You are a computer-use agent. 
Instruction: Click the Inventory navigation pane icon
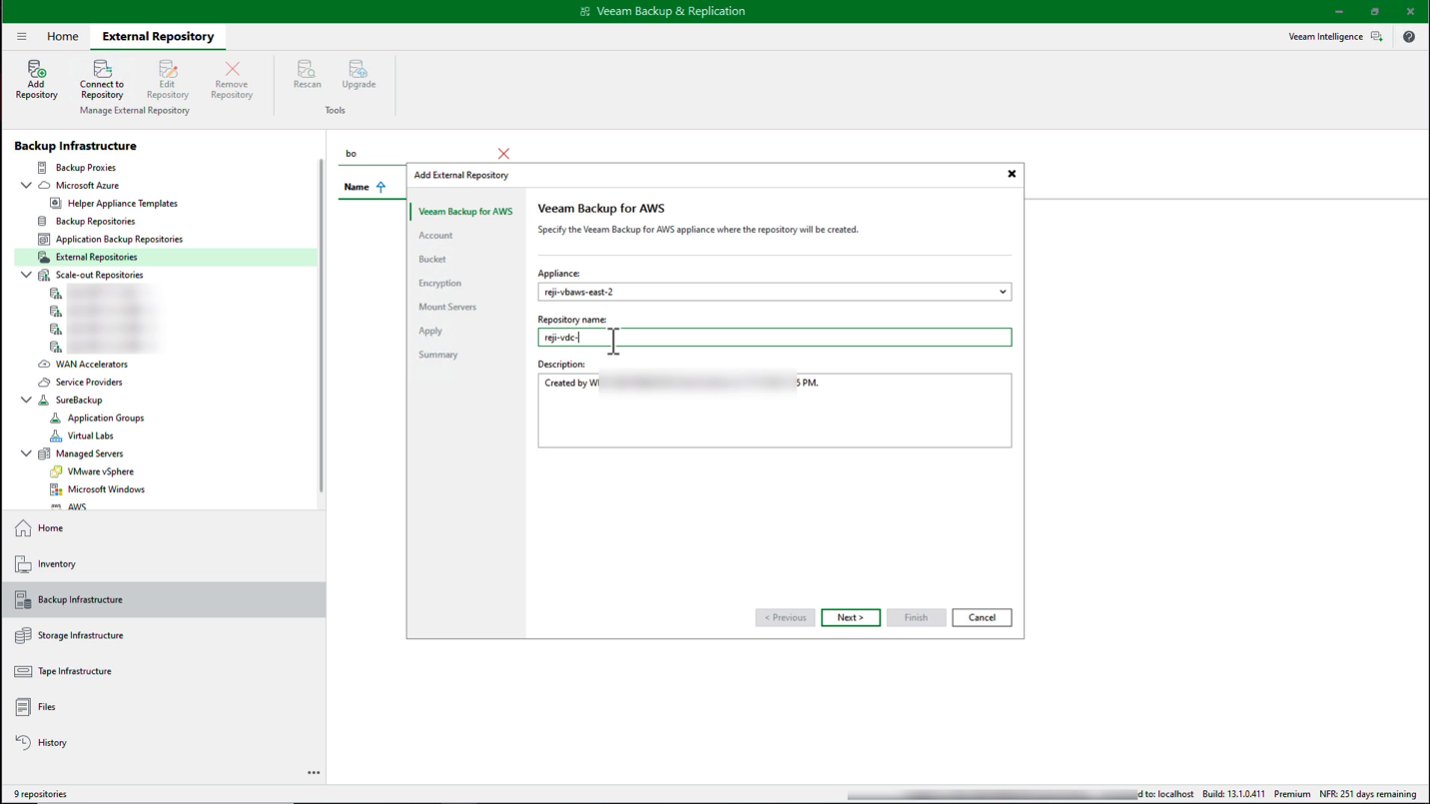(x=23, y=564)
